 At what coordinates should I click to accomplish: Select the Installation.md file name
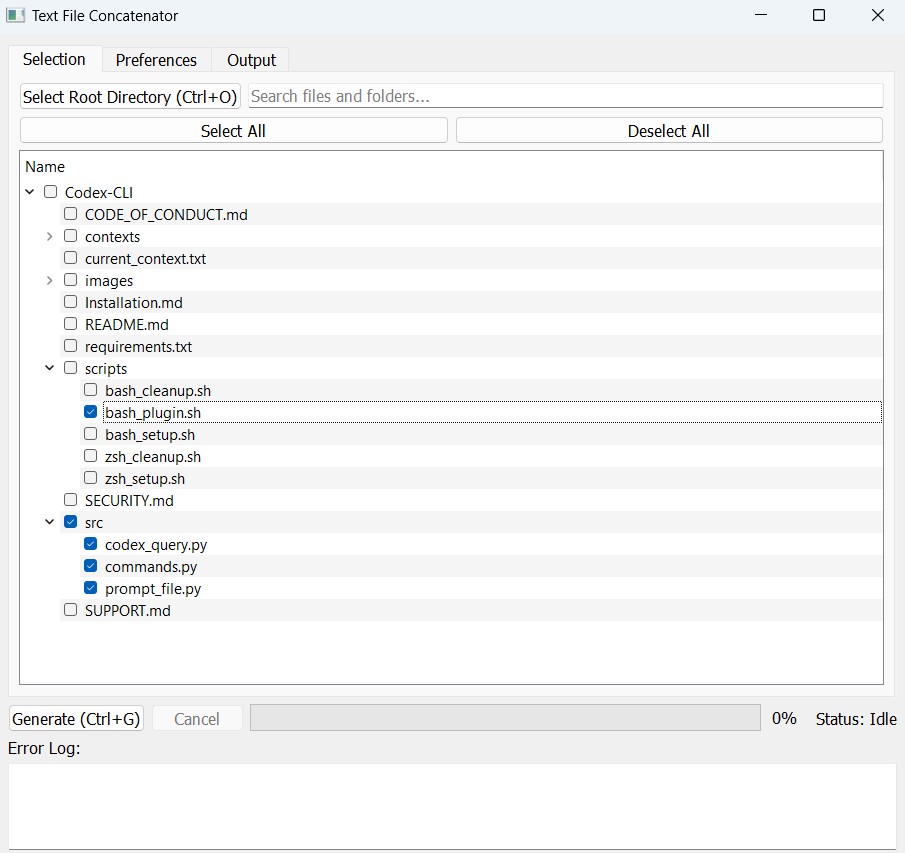(x=134, y=302)
